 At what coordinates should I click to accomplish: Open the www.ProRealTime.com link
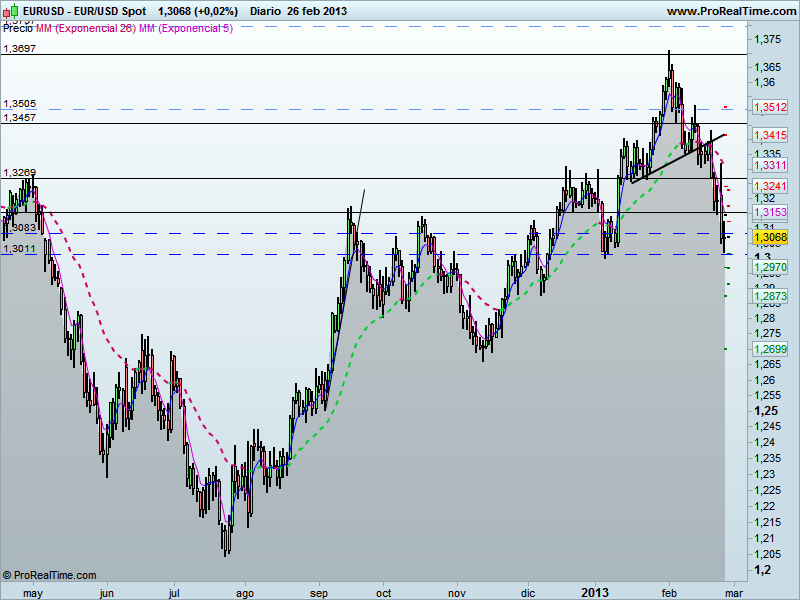click(x=732, y=11)
